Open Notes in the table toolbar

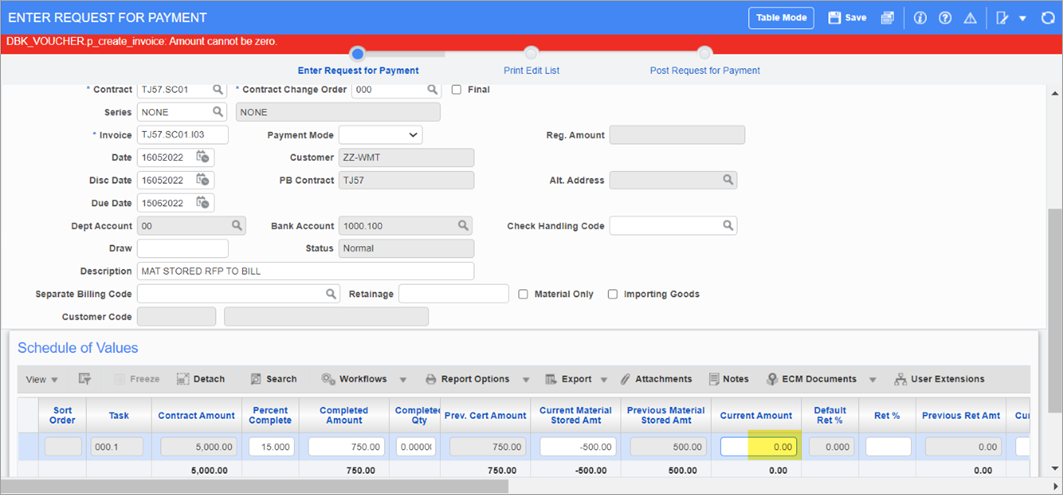click(729, 379)
